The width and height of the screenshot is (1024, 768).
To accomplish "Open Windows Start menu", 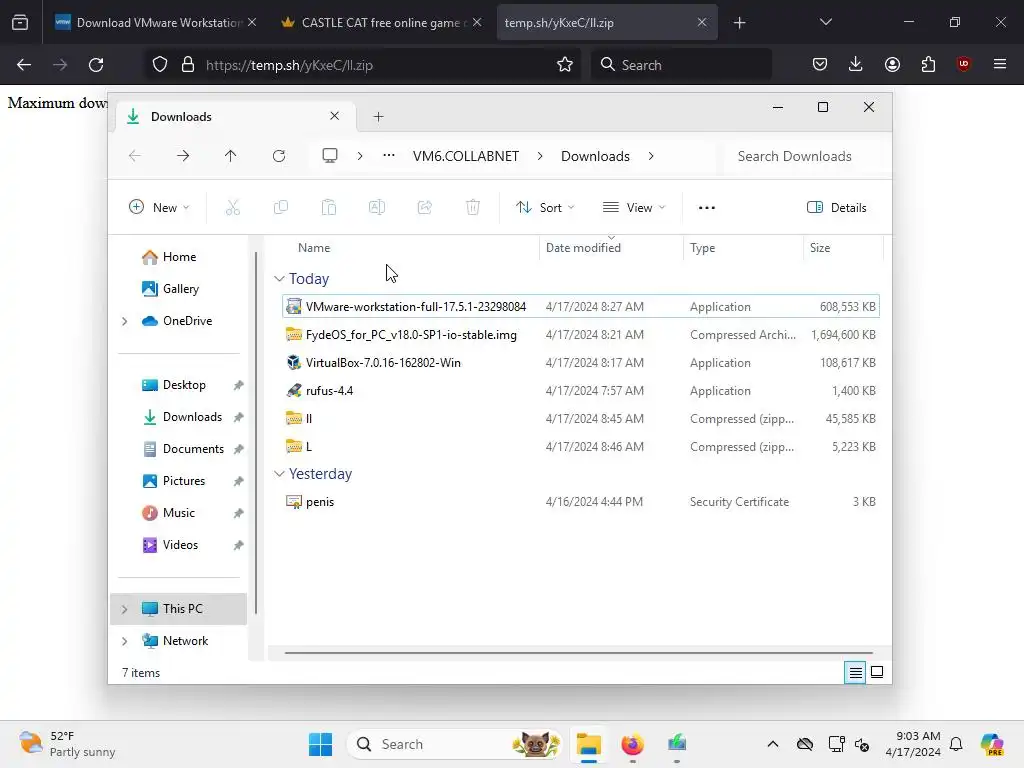I will [x=320, y=744].
